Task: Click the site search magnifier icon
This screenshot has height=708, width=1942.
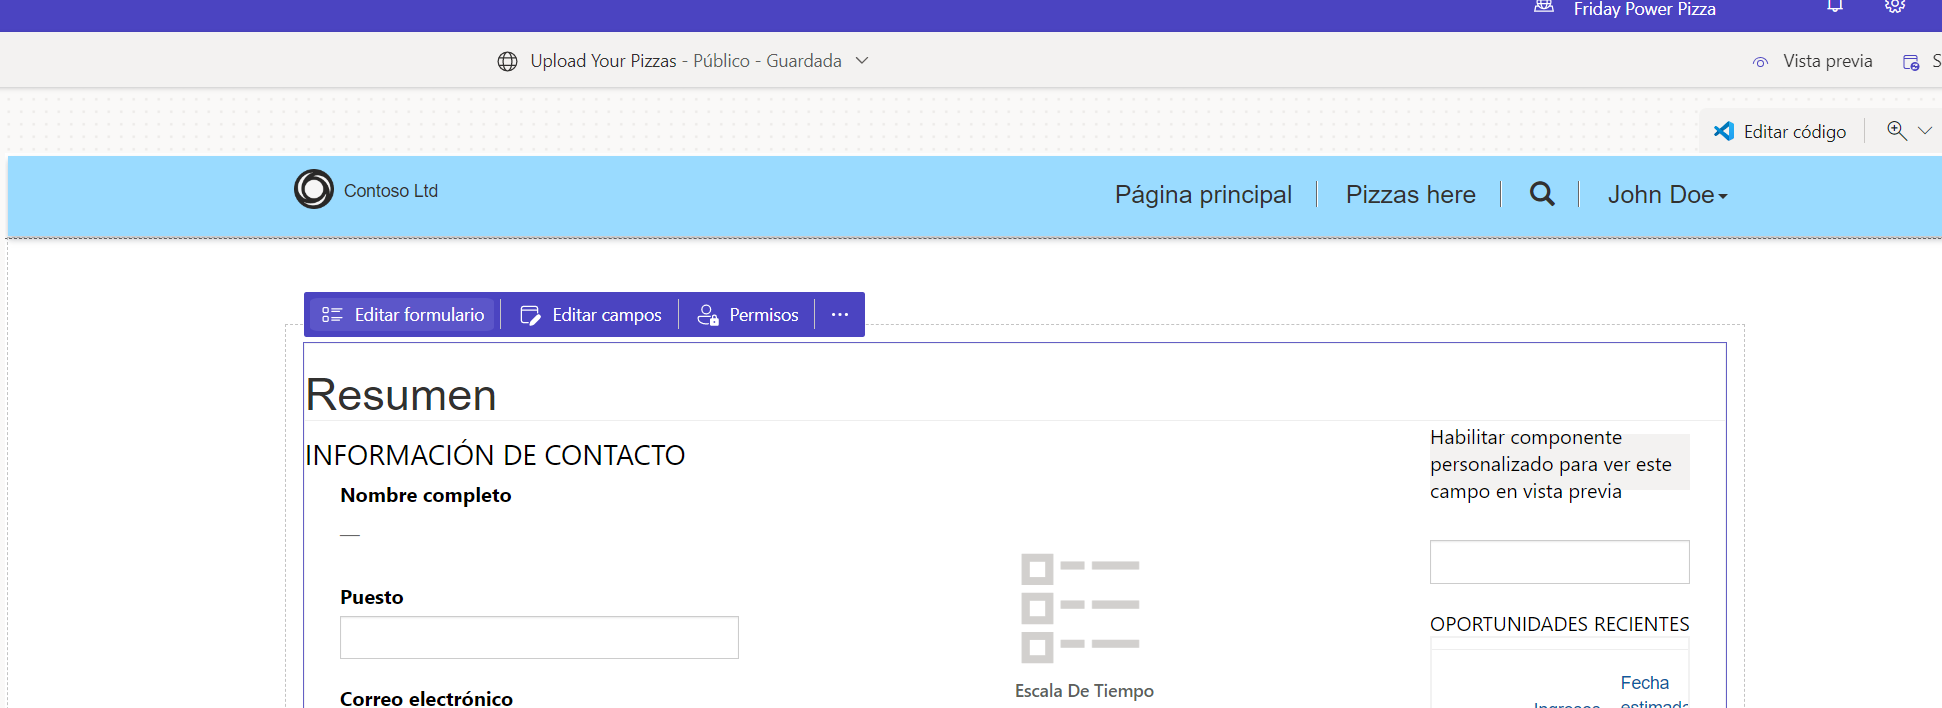Action: (x=1542, y=194)
